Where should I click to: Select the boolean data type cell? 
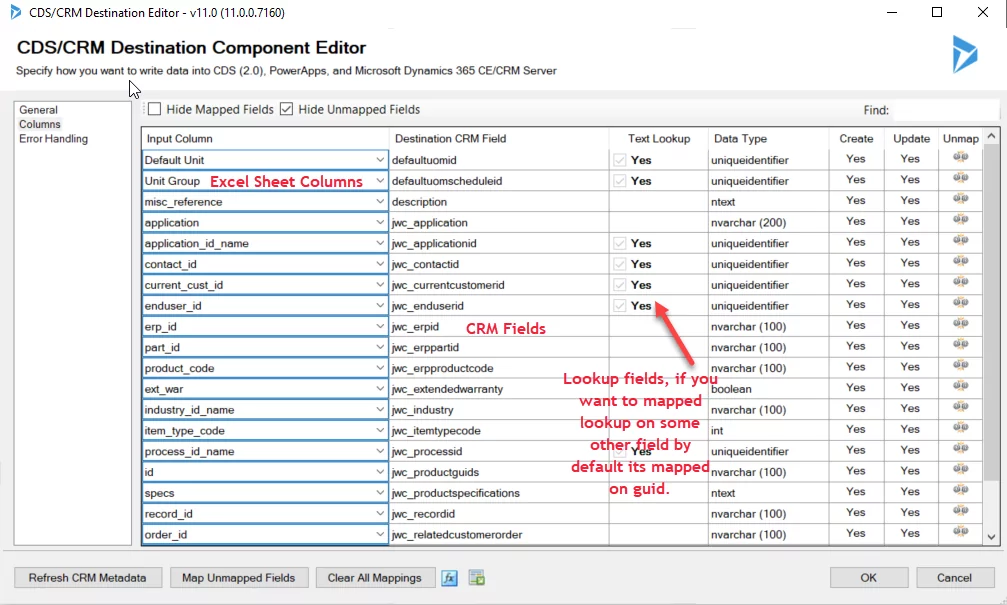click(768, 389)
